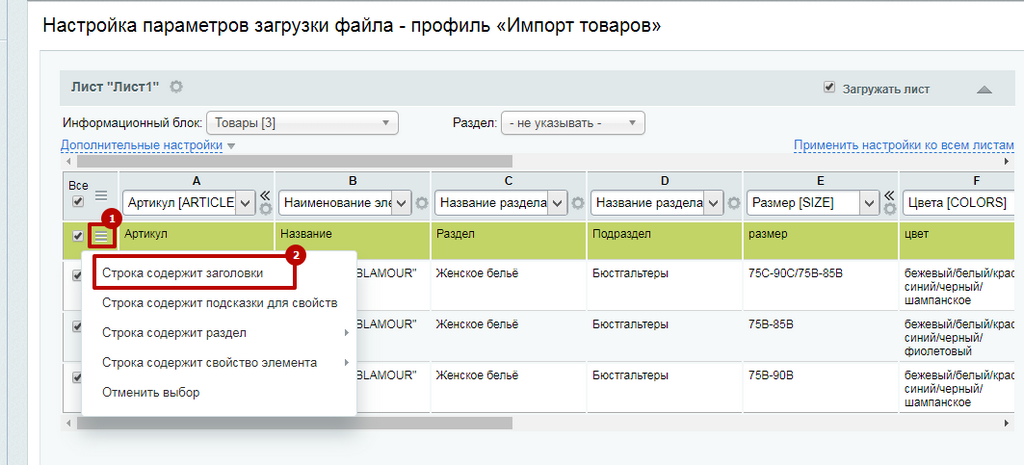
Task: Open column B field dropdown Наименование элемента
Action: point(345,202)
